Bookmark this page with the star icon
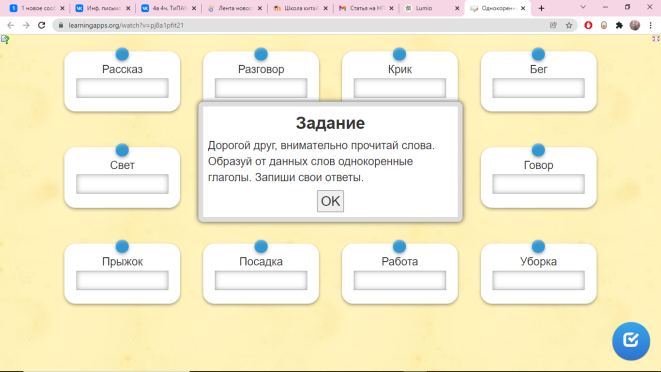Screen dimensions: 661x372 [x=569, y=25]
